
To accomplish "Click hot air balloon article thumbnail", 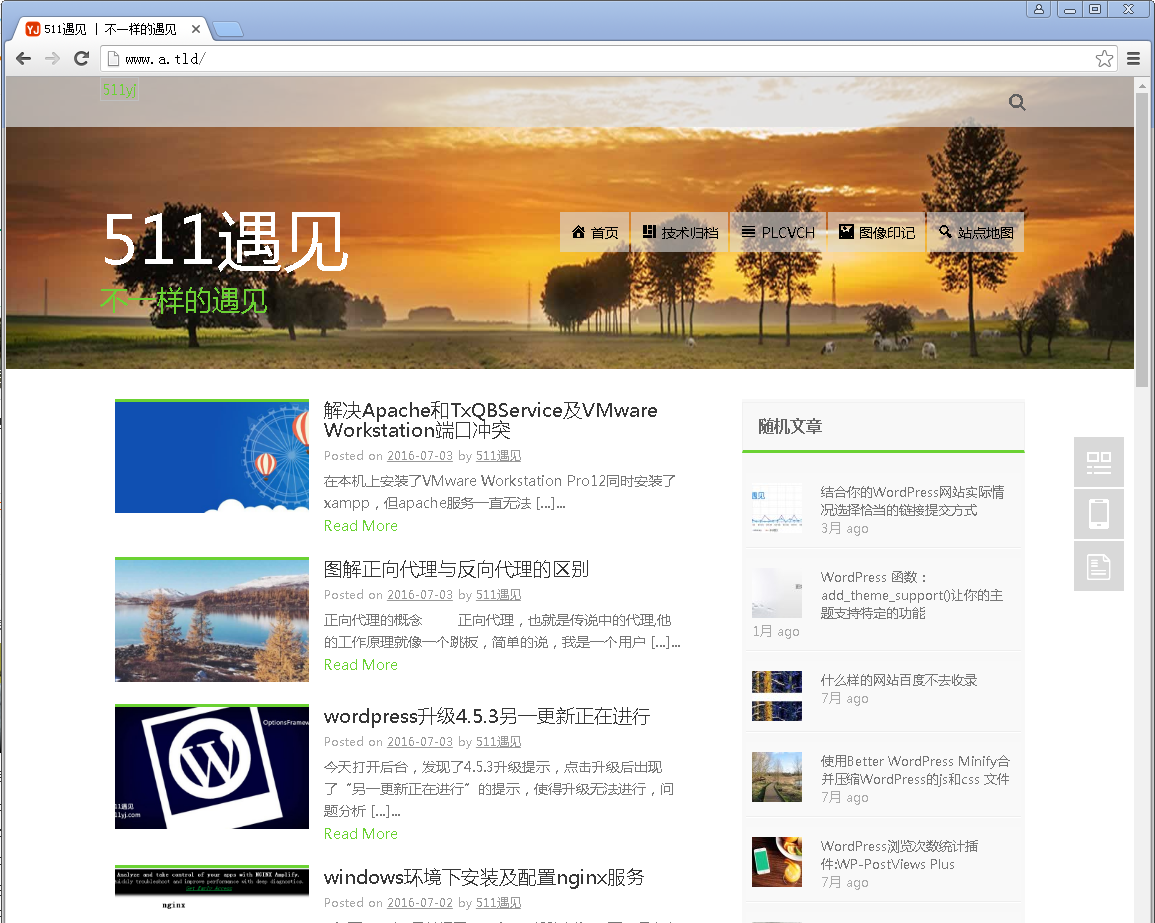I will pyautogui.click(x=212, y=456).
